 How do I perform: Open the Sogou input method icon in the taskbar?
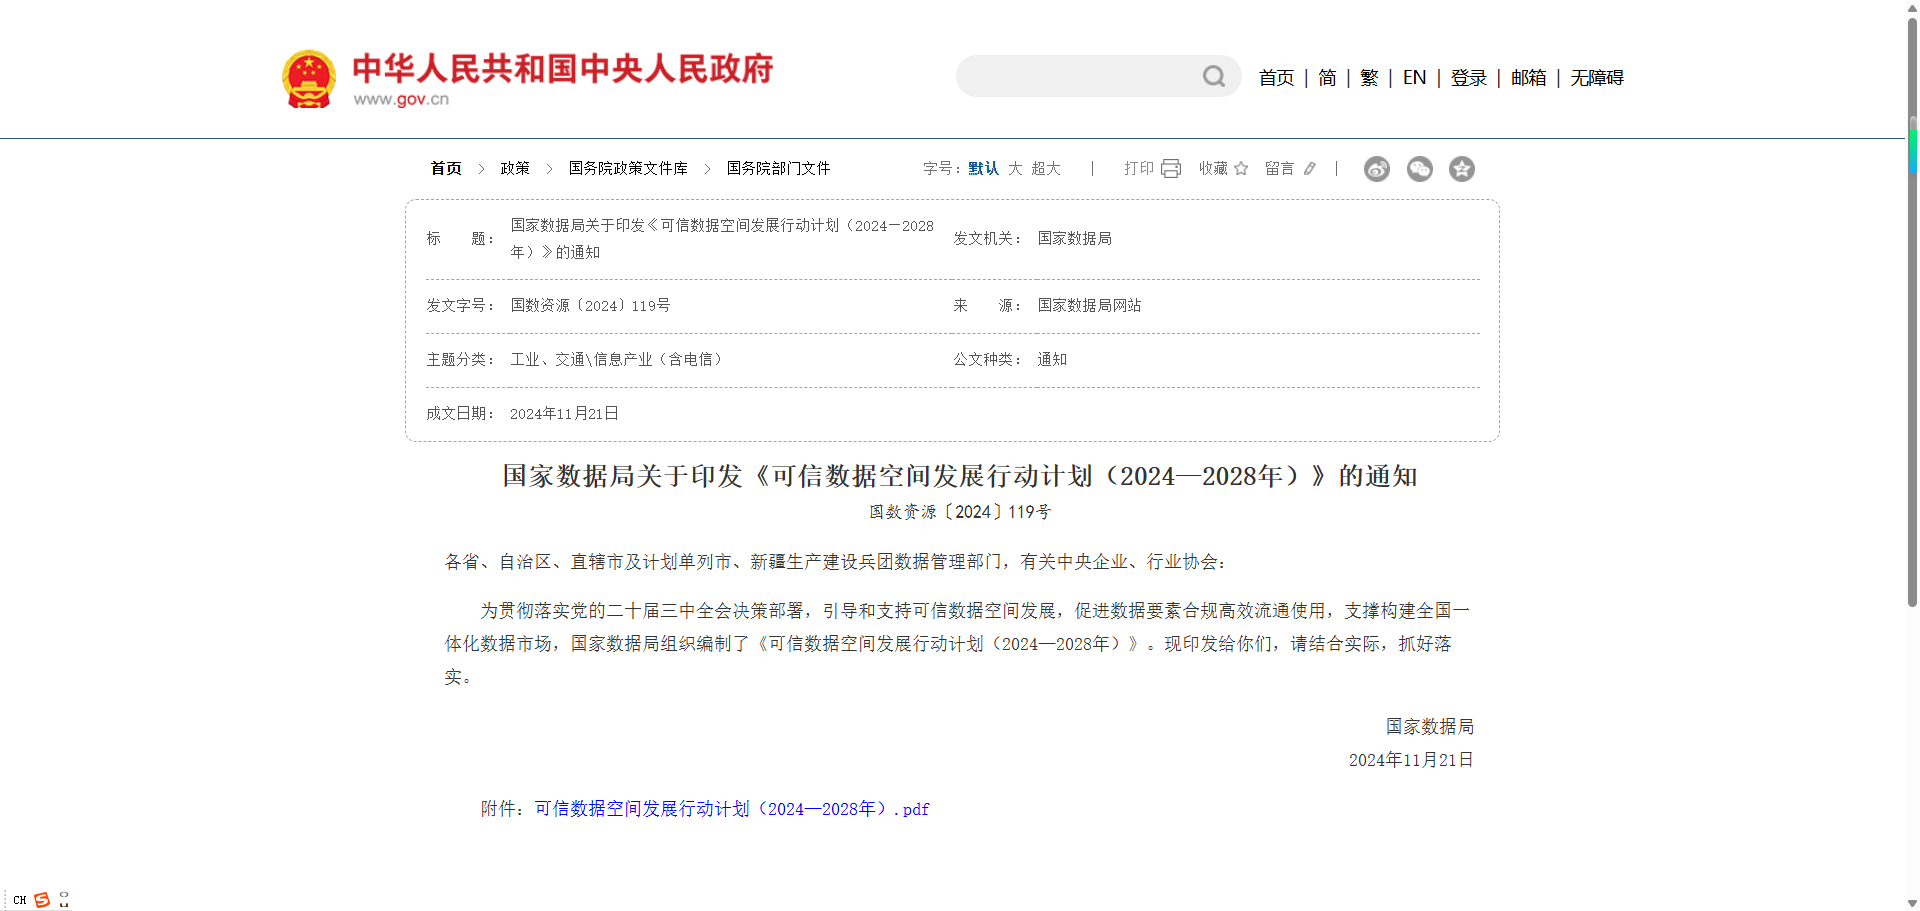pyautogui.click(x=41, y=899)
